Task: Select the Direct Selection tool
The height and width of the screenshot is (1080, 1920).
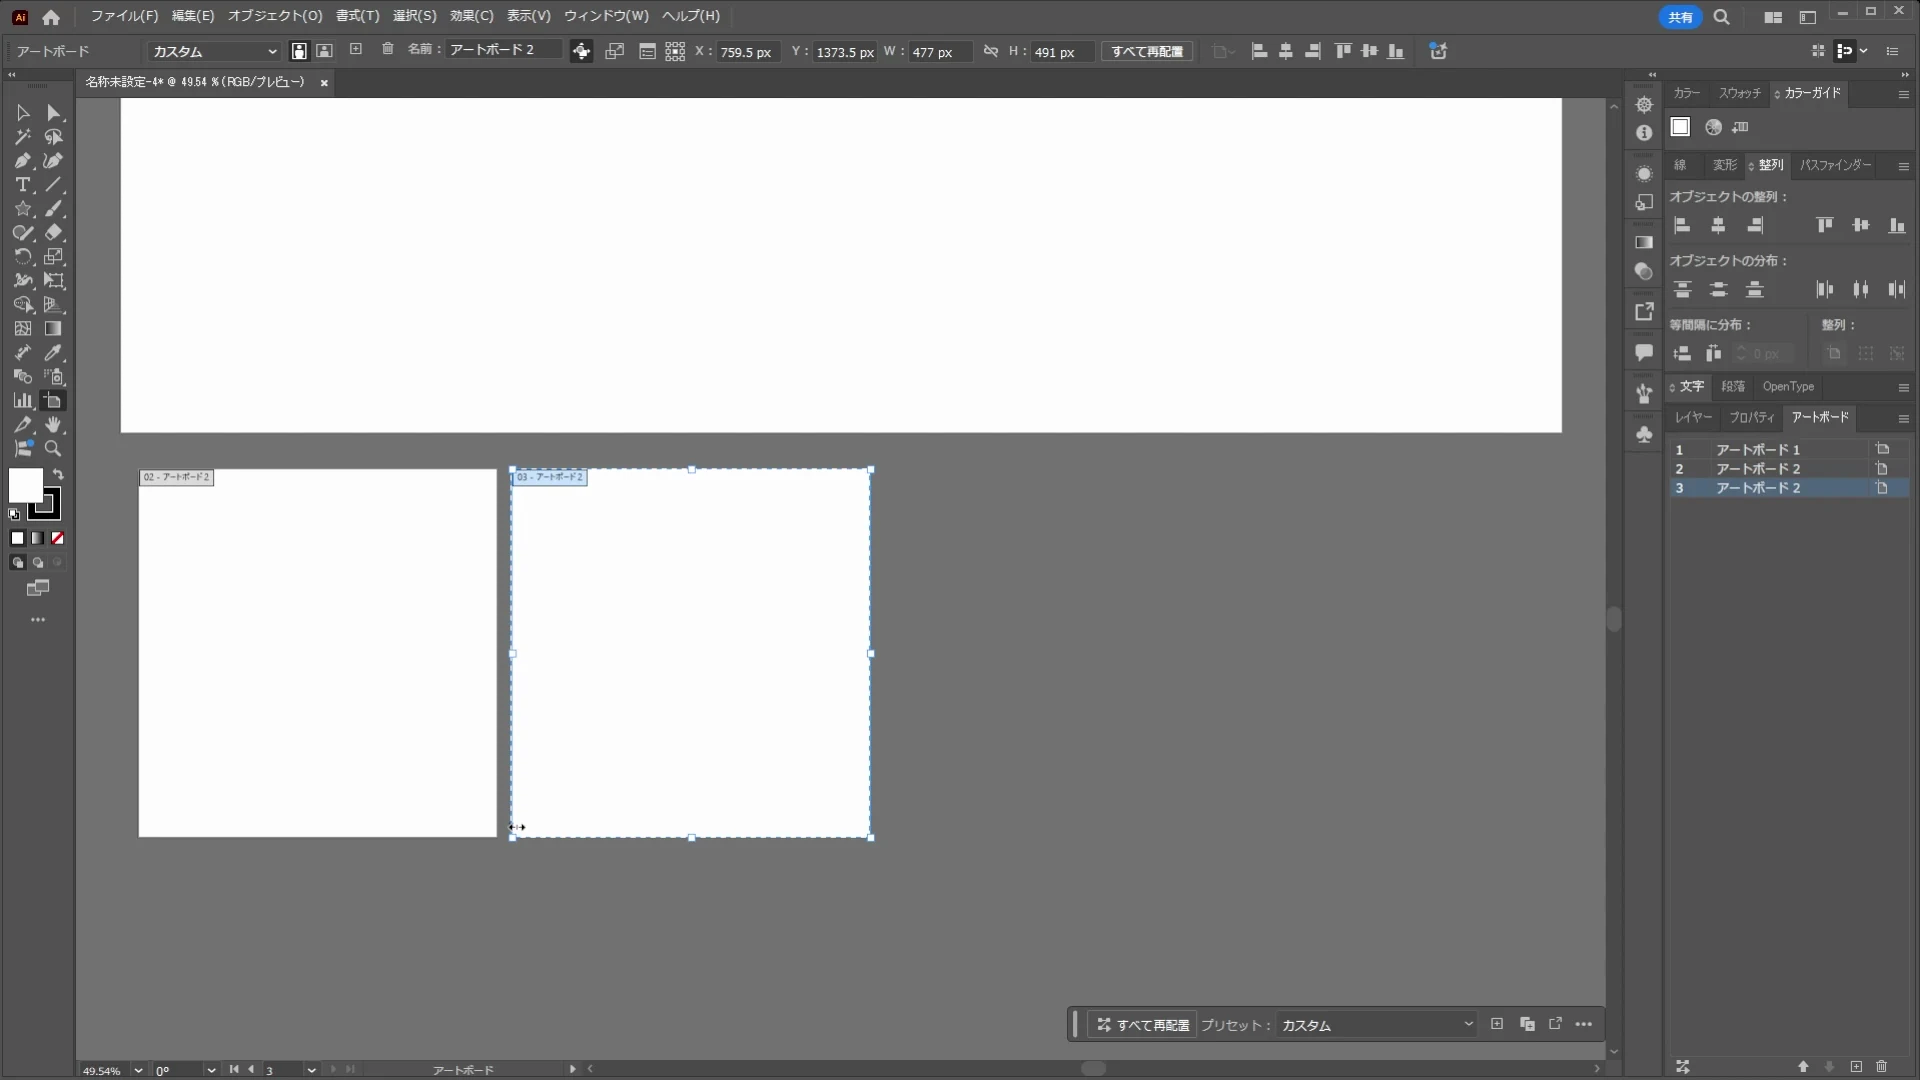Action: pos(54,113)
